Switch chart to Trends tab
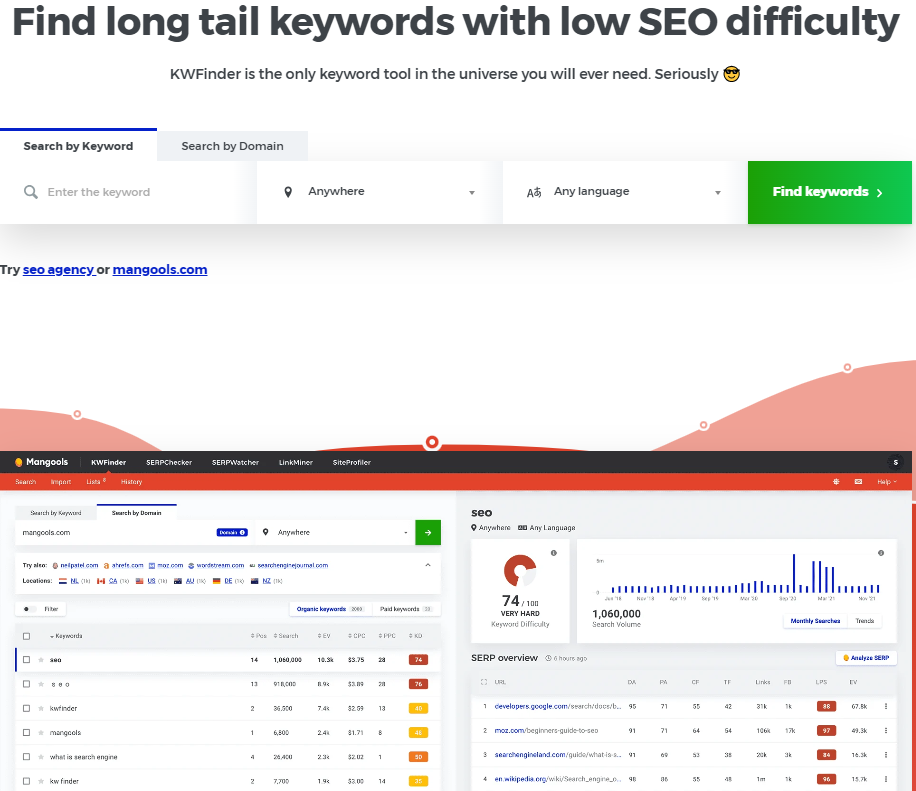 coord(865,621)
